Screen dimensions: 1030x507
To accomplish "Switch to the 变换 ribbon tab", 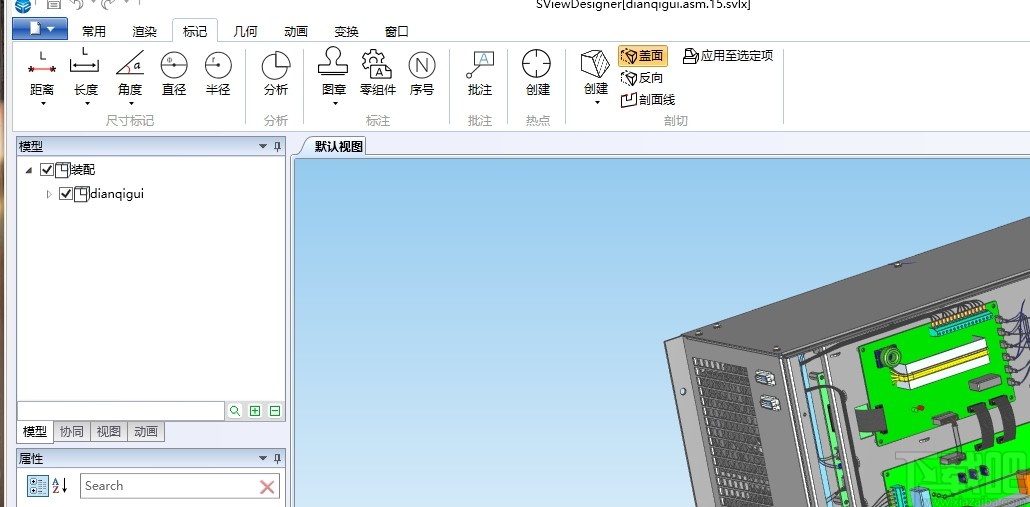I will pyautogui.click(x=346, y=32).
